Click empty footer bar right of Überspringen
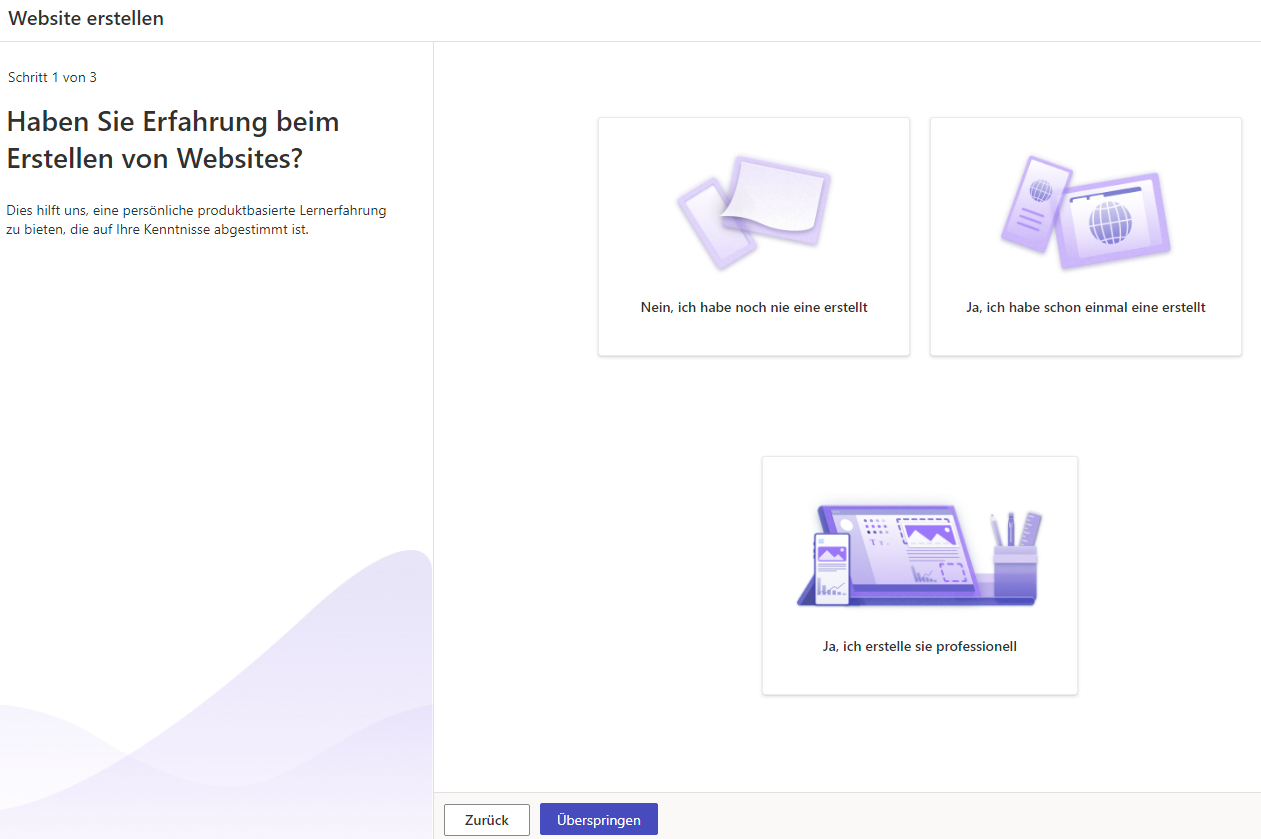Image resolution: width=1261 pixels, height=839 pixels. [x=950, y=816]
